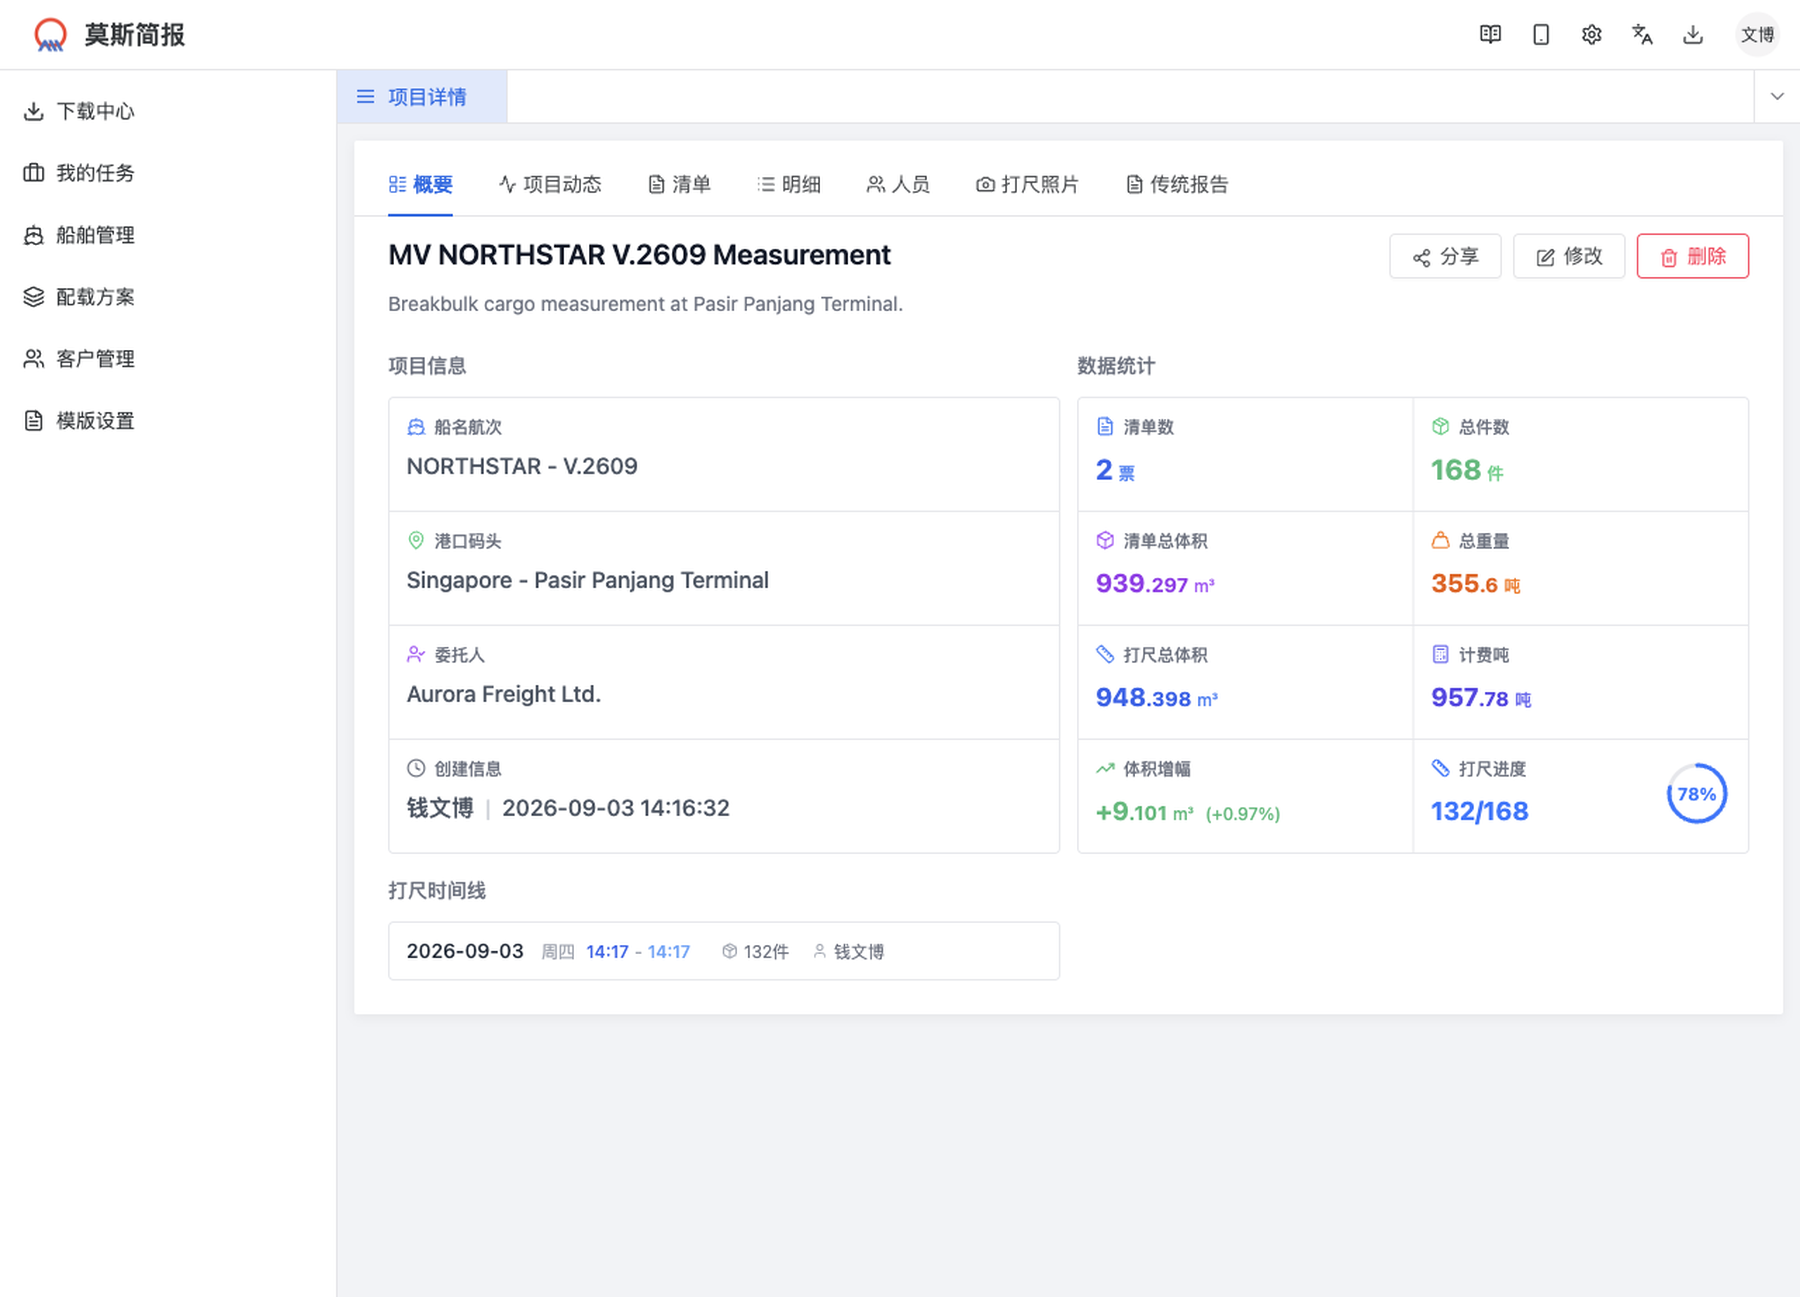Click the clock icon beside 创建信息

coord(416,768)
